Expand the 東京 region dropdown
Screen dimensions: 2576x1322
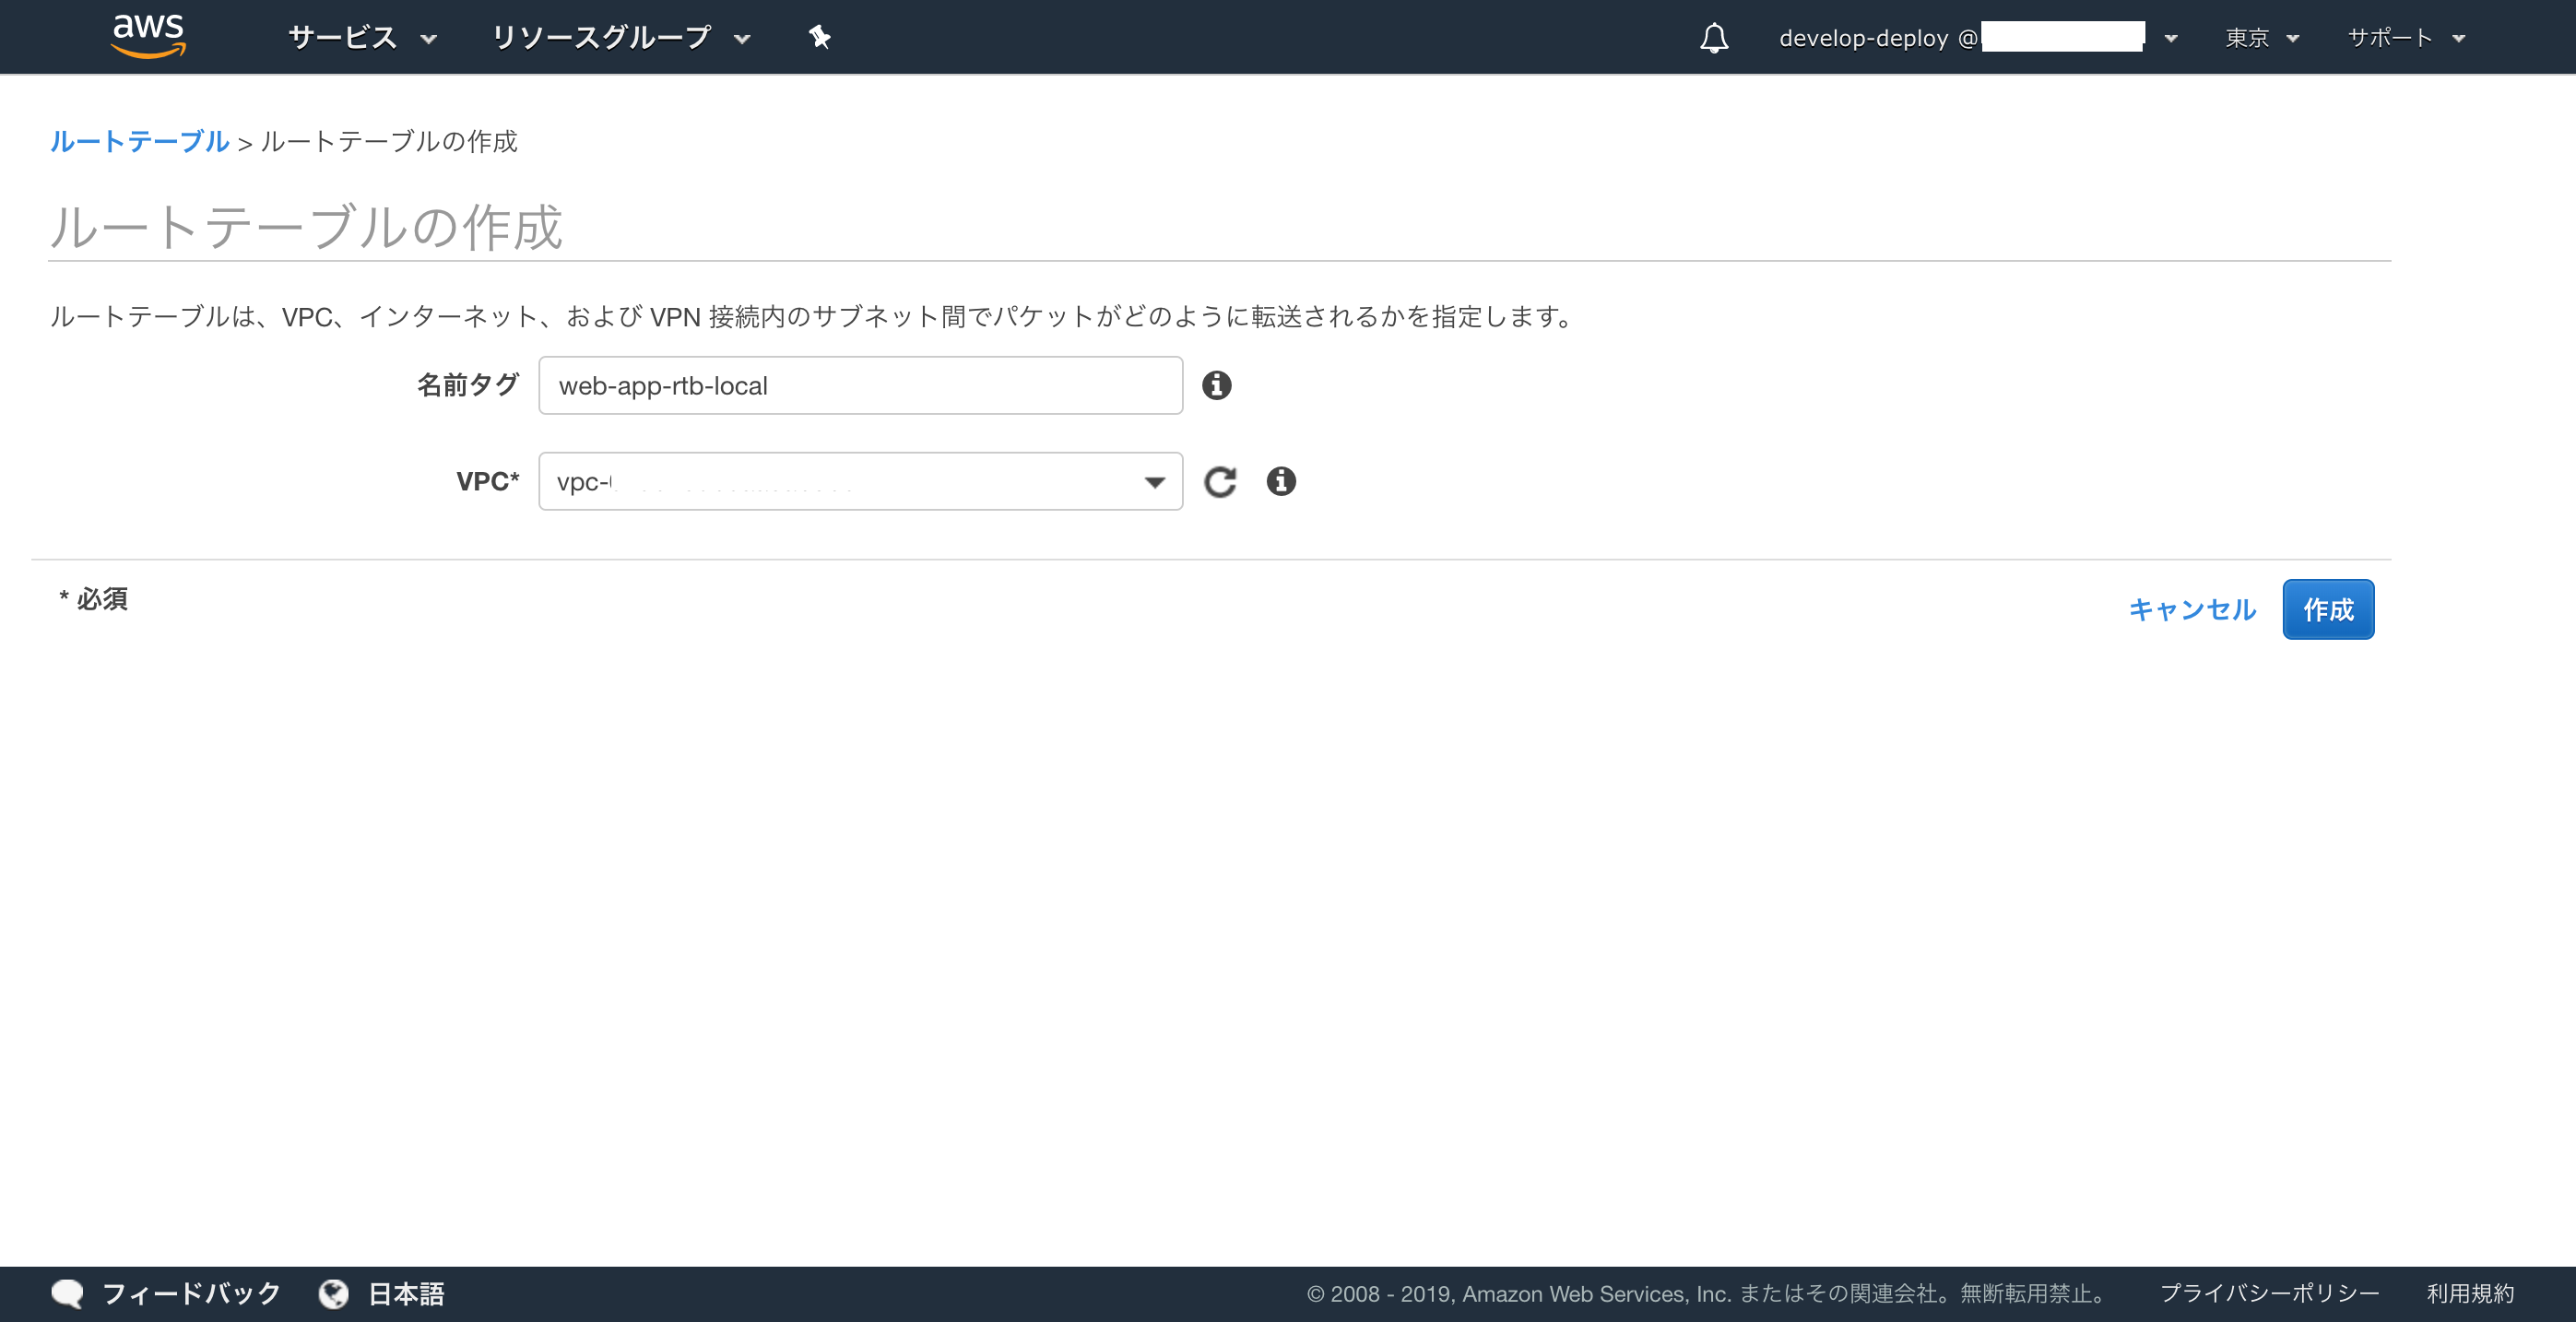point(2261,38)
